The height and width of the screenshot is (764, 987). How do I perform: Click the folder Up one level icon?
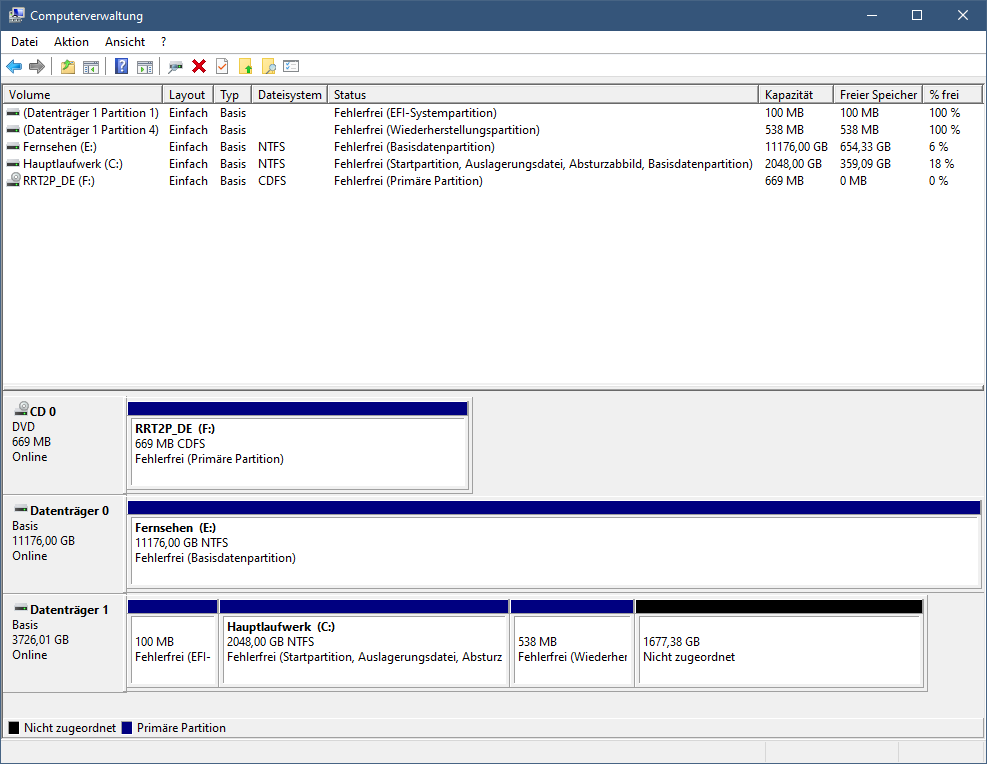pyautogui.click(x=68, y=66)
